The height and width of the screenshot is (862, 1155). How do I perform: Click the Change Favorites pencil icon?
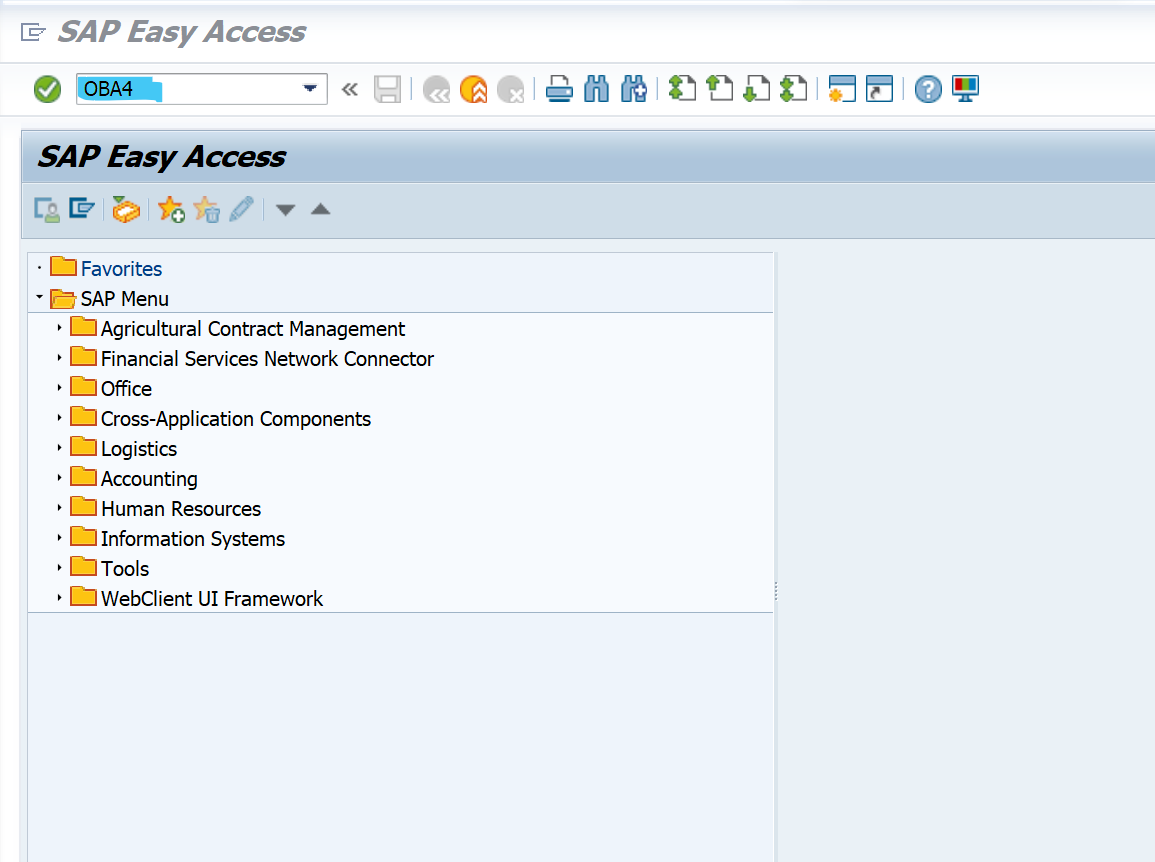[242, 209]
